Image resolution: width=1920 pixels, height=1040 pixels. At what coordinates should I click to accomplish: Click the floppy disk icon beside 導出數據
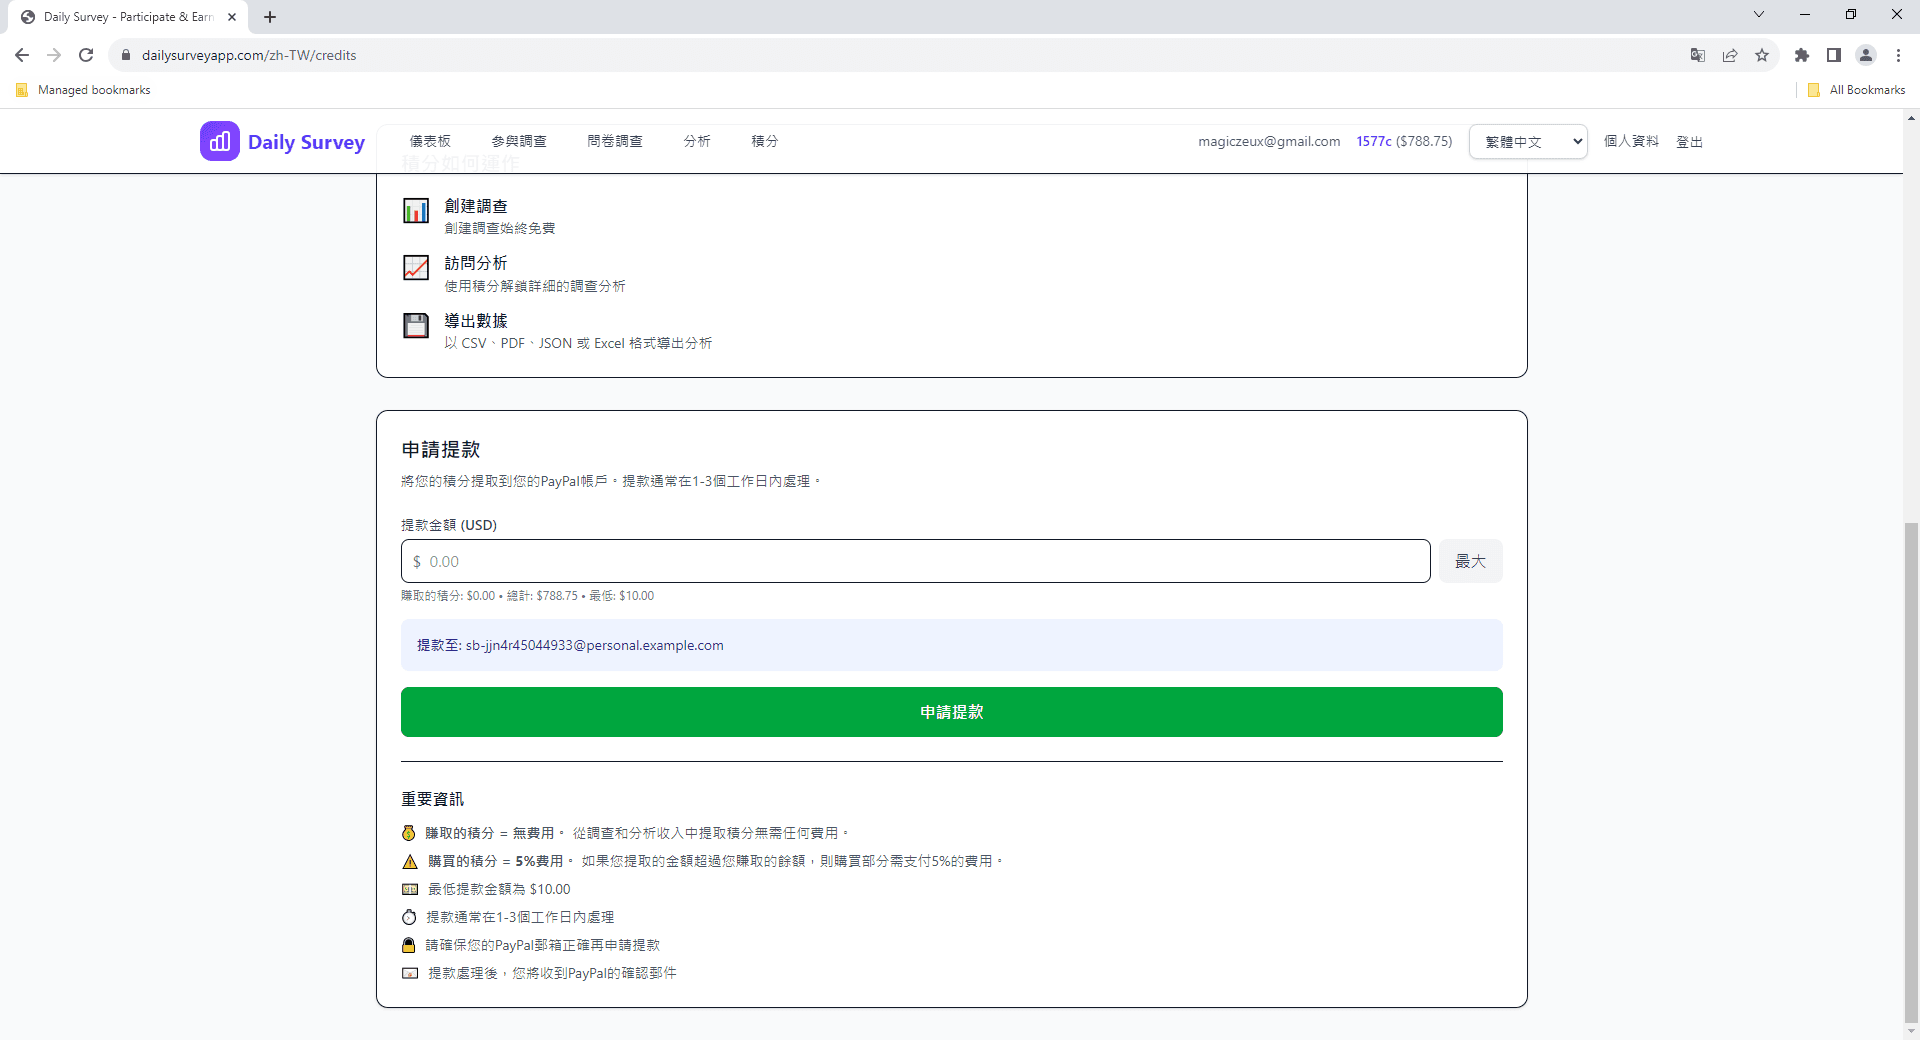pyautogui.click(x=415, y=325)
